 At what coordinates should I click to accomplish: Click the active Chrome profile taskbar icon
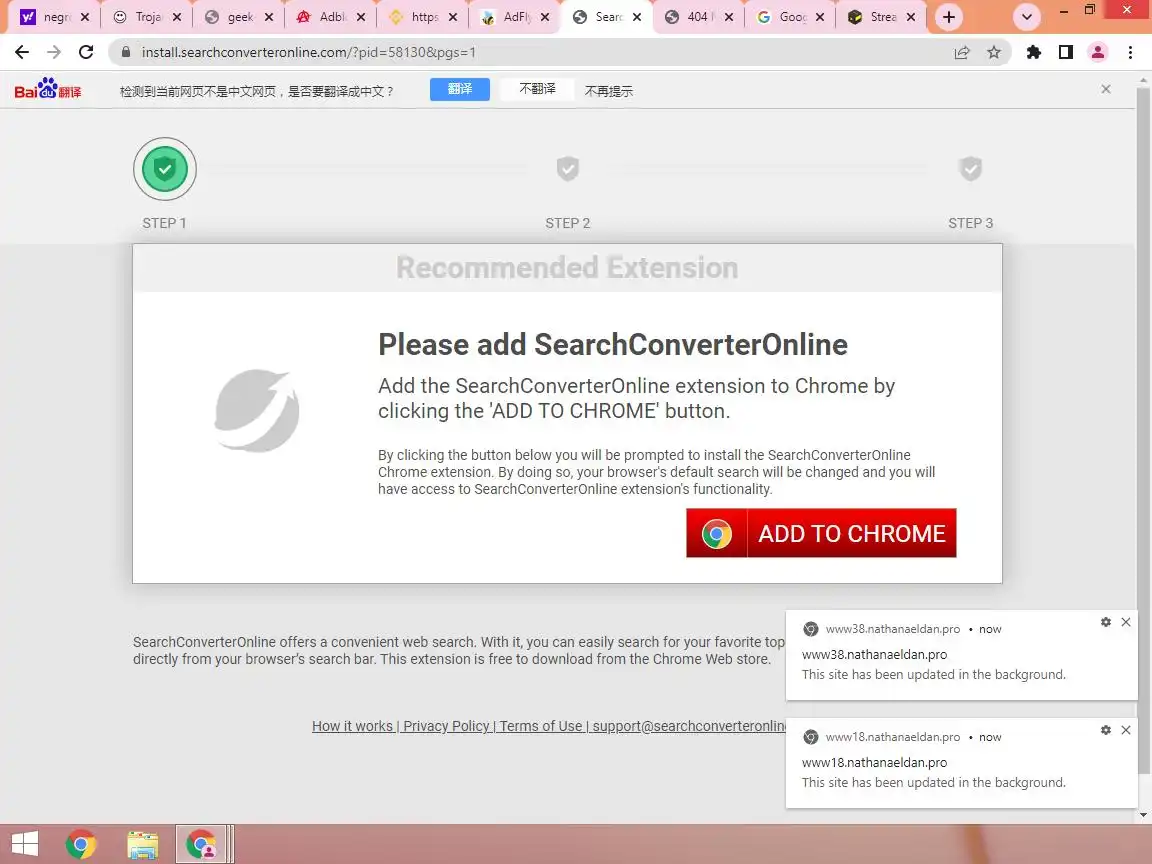pyautogui.click(x=201, y=843)
